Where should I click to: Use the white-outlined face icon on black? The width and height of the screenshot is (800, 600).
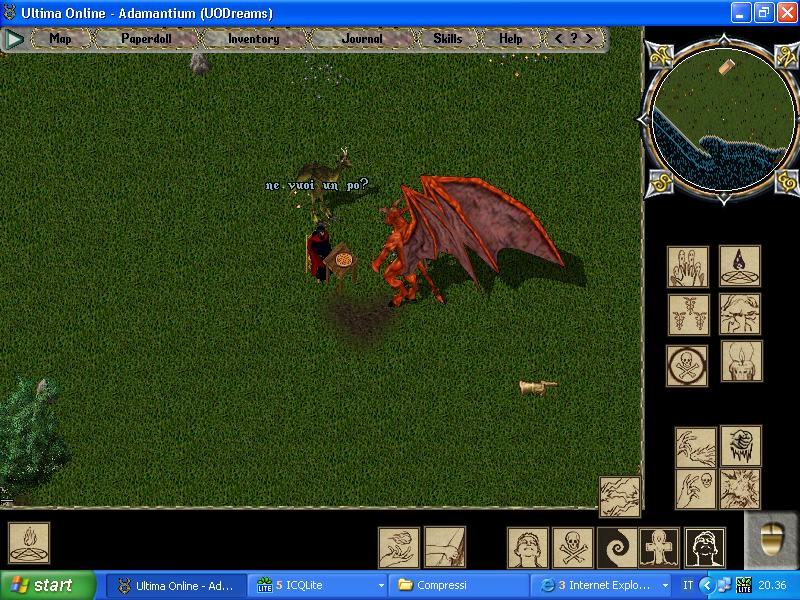tap(705, 548)
